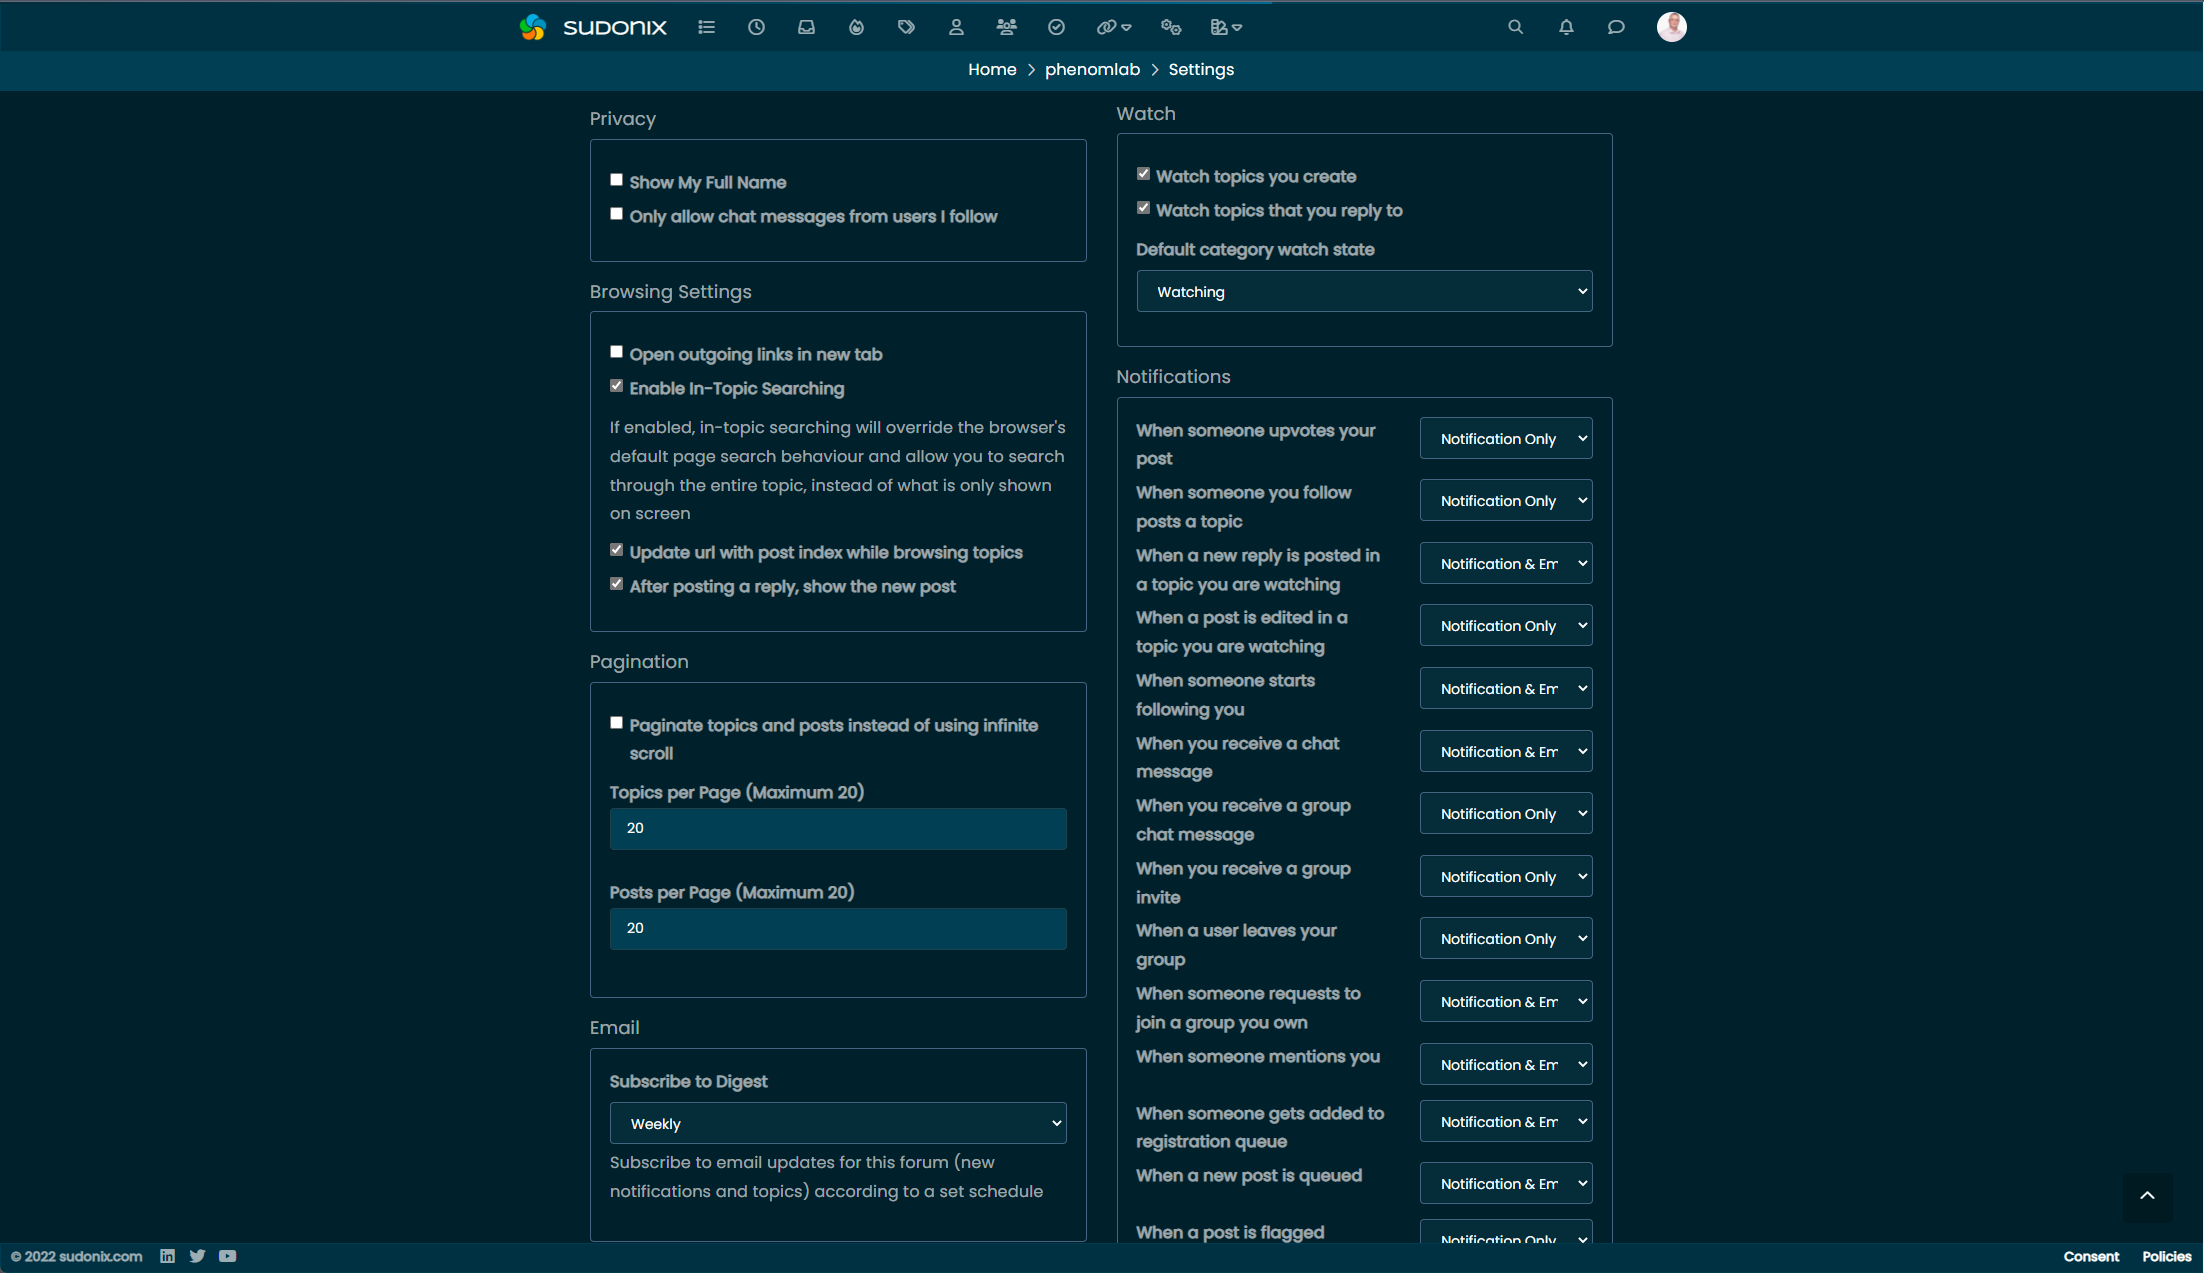Screen dimensions: 2204x1273
Task: Open the admin cogs icon
Action: (1170, 27)
